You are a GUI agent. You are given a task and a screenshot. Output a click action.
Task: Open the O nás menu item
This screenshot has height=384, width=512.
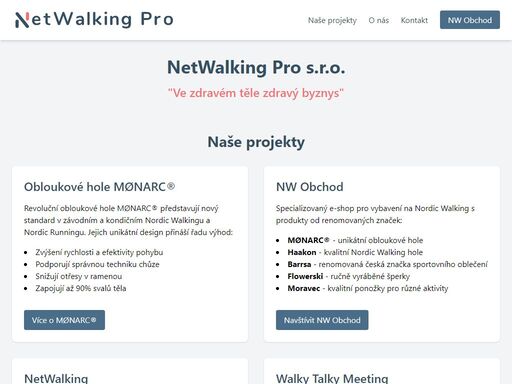(x=379, y=20)
